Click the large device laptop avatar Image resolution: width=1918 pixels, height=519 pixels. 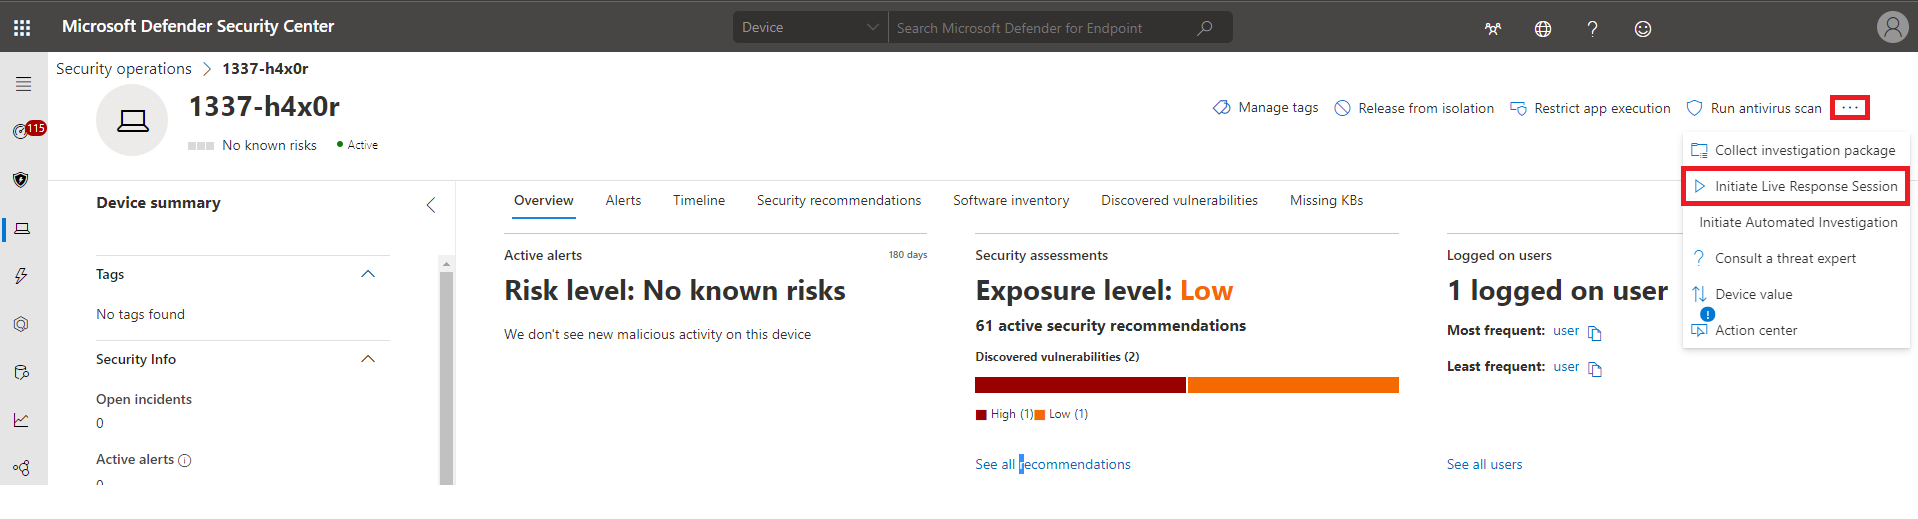pyautogui.click(x=132, y=120)
